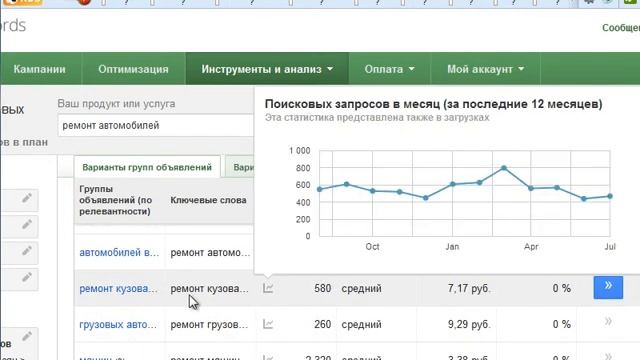
Task: Click the trend chart icon in грузовых авто row
Action: click(x=268, y=324)
